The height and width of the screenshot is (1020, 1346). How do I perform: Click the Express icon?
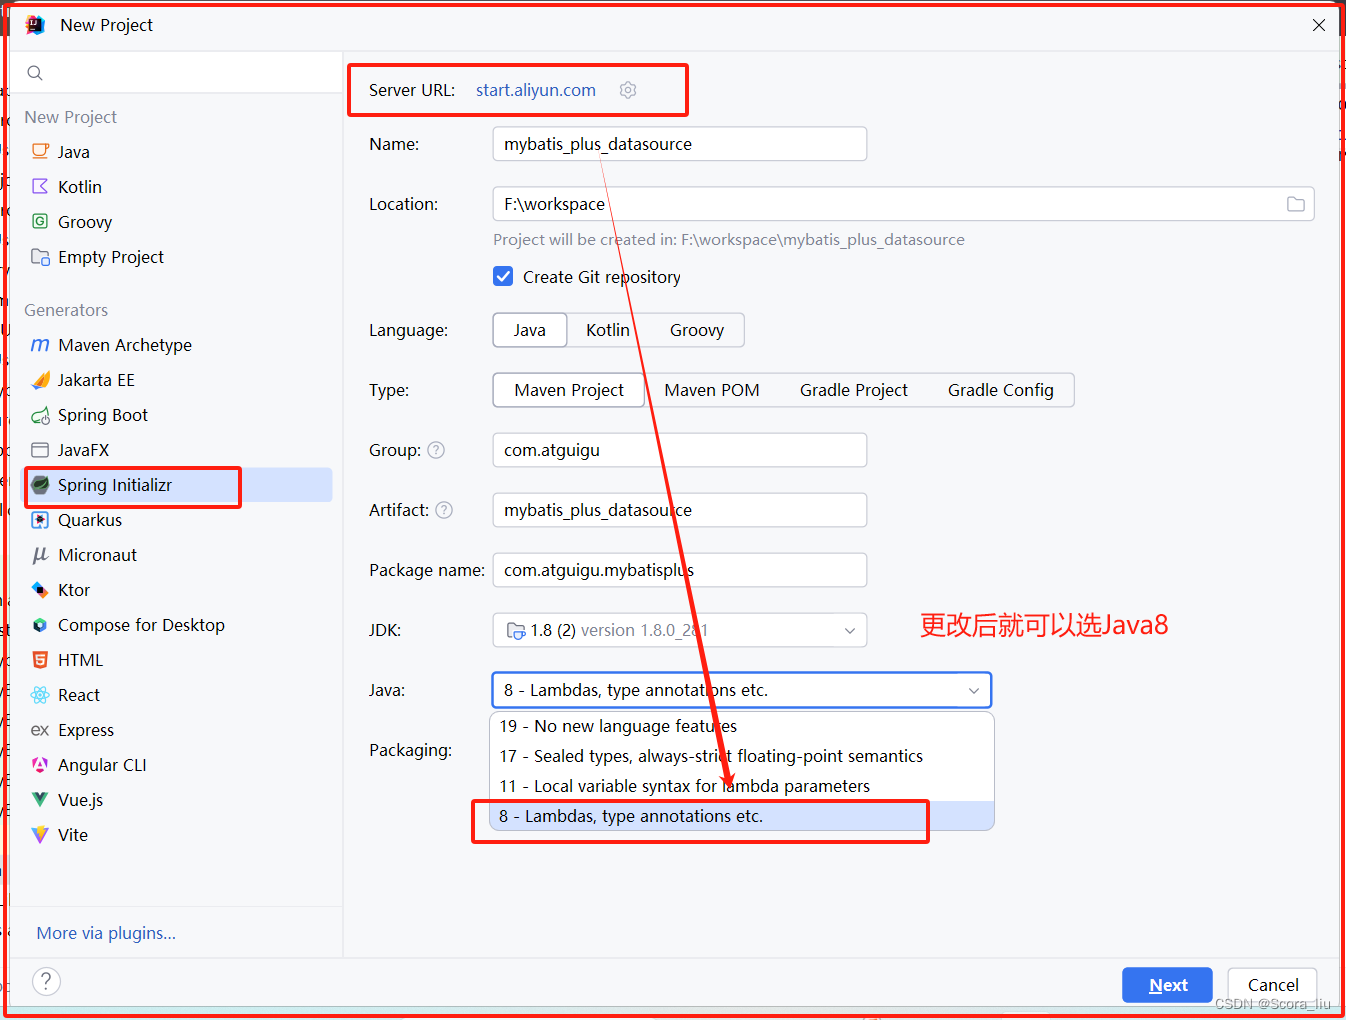[x=40, y=730]
